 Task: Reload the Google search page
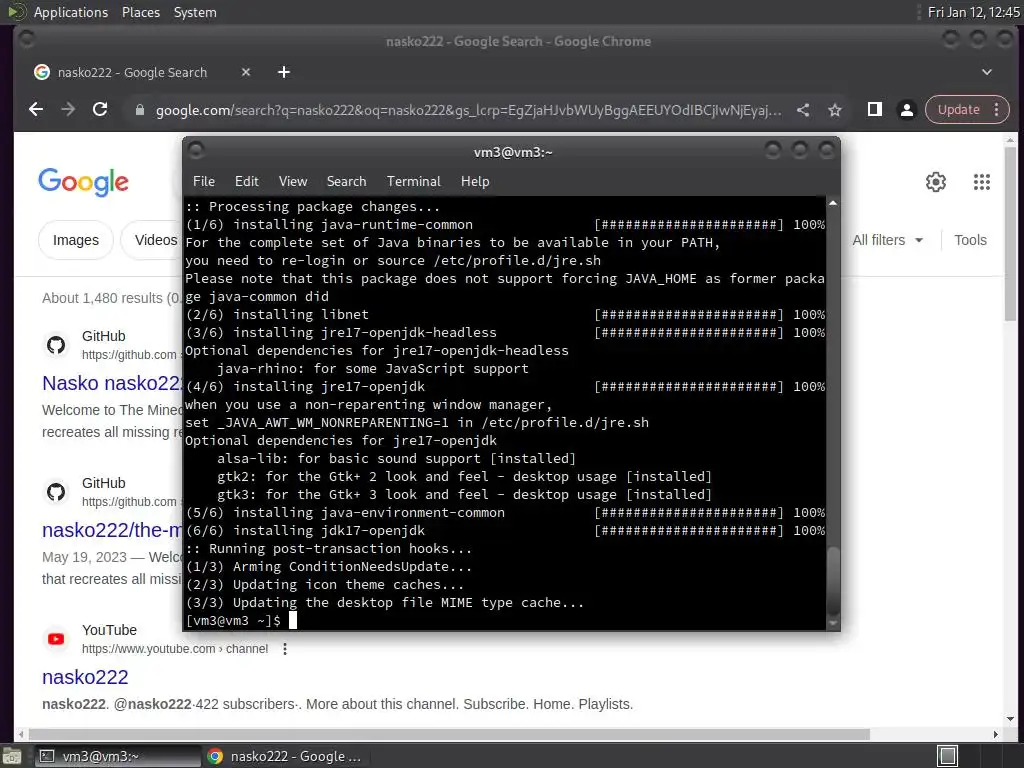pos(100,110)
